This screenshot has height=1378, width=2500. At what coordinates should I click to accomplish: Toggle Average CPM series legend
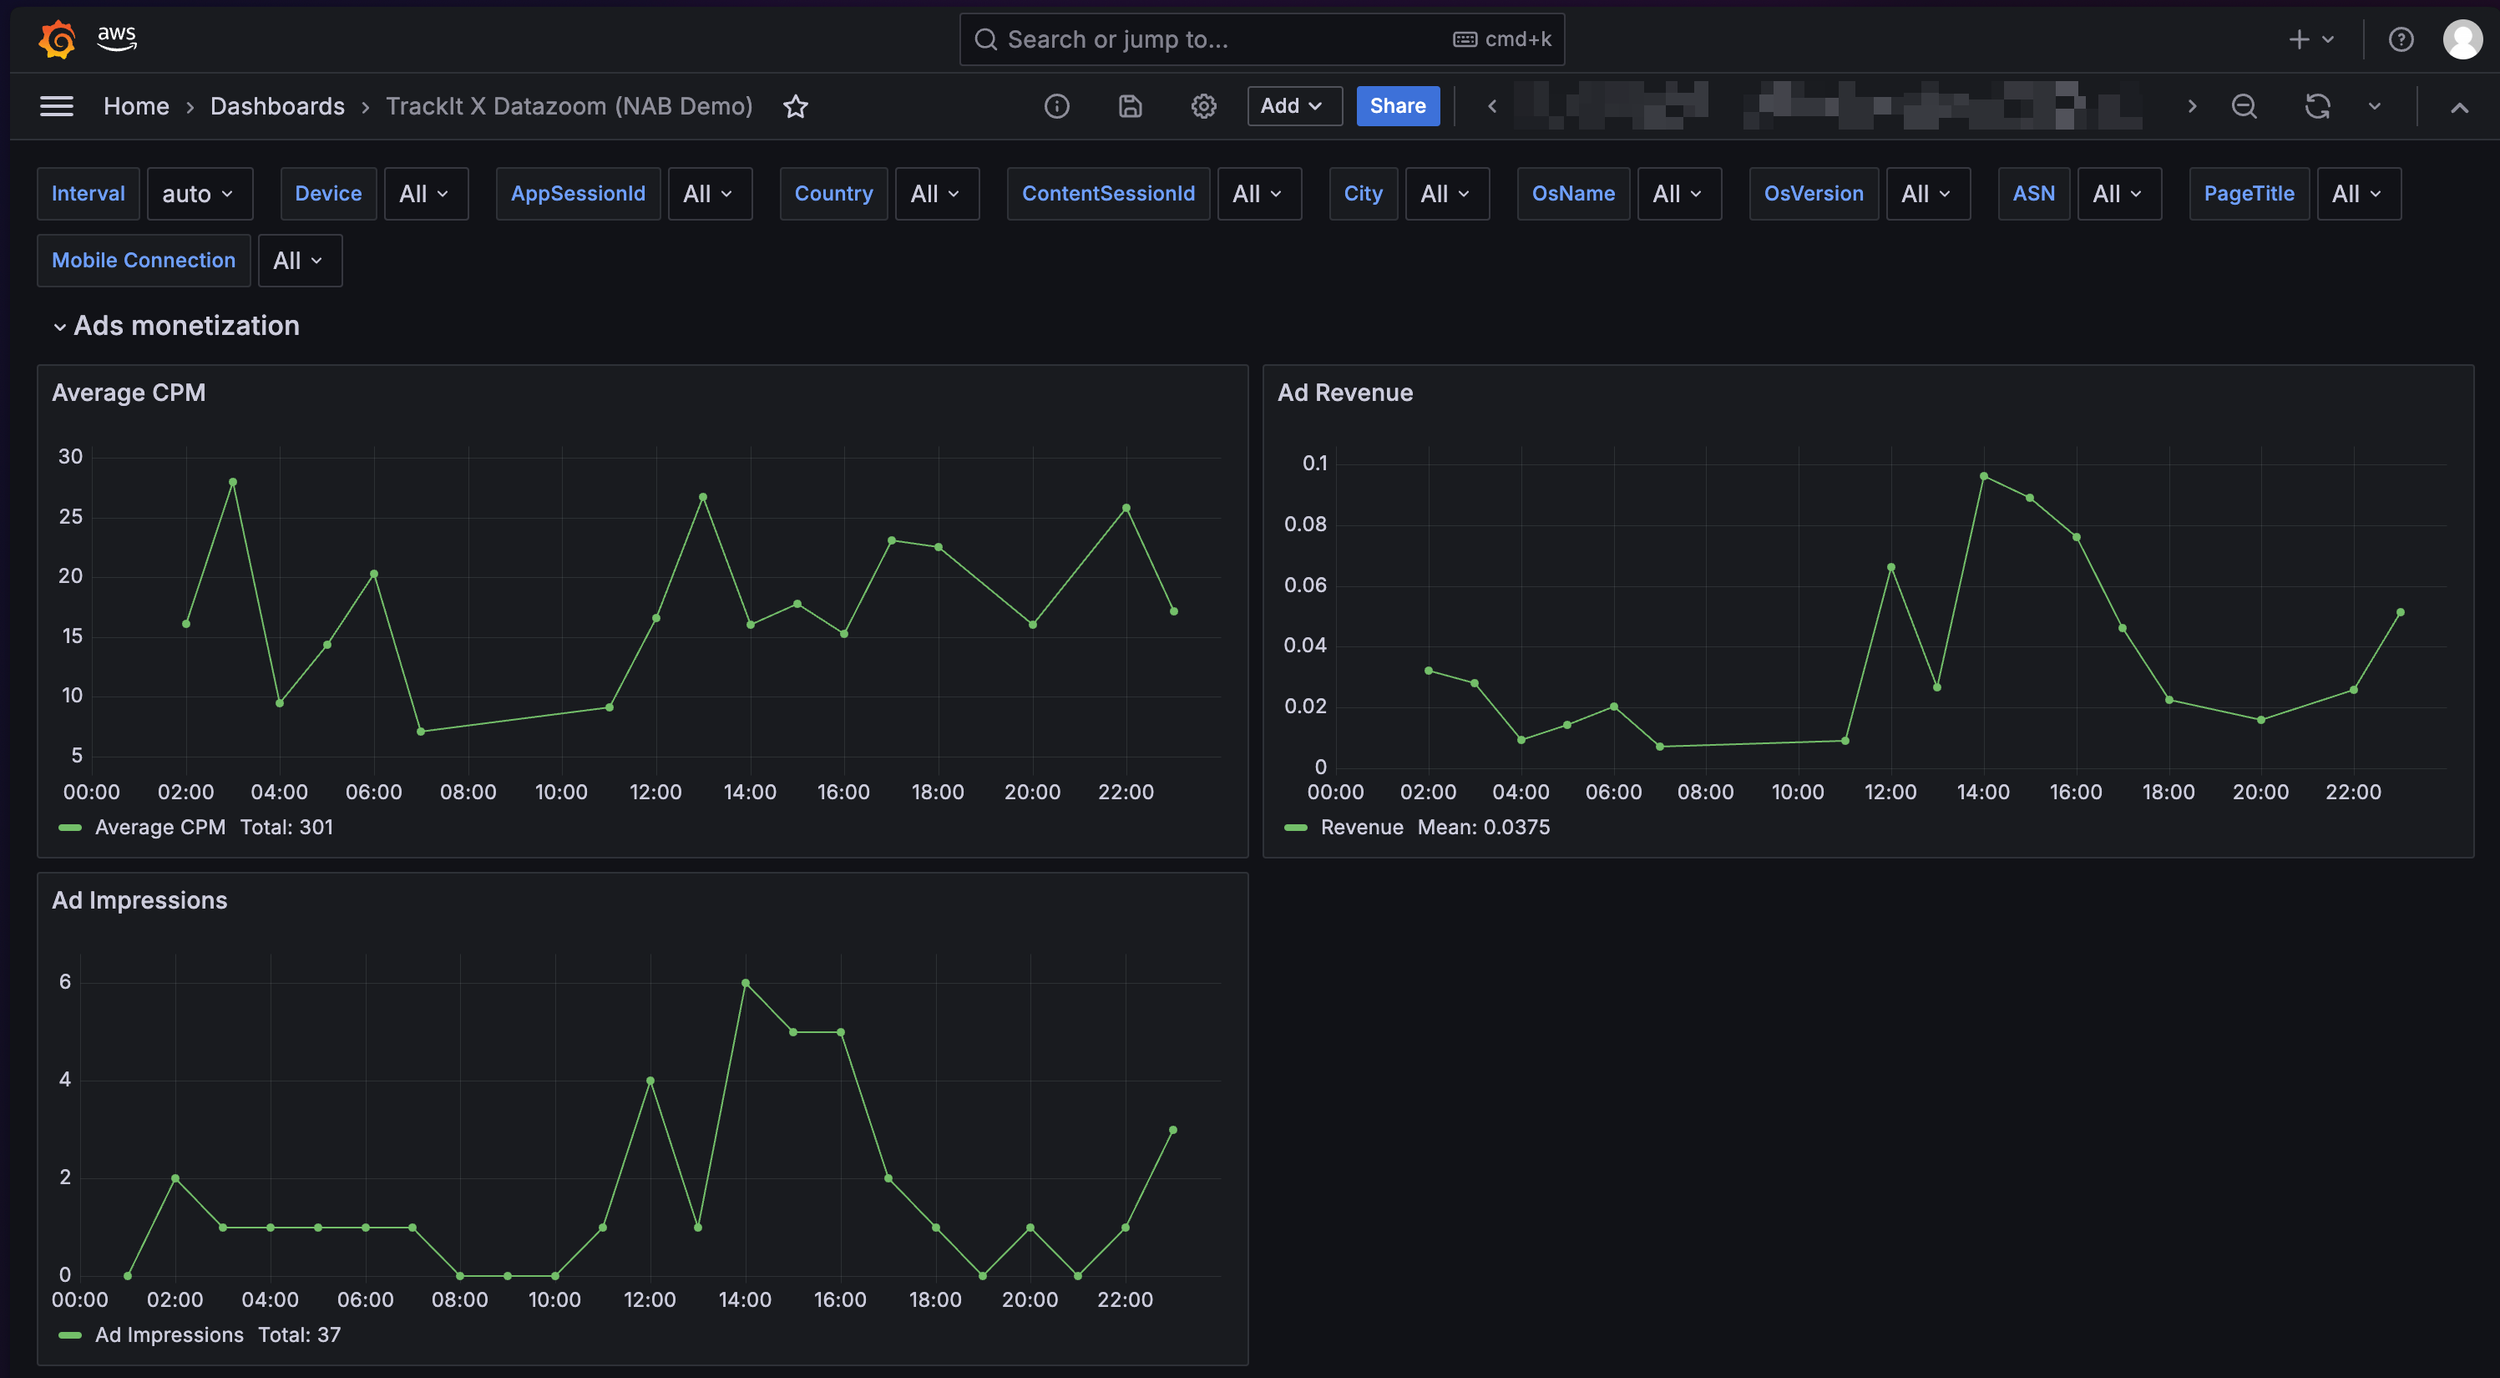159,827
